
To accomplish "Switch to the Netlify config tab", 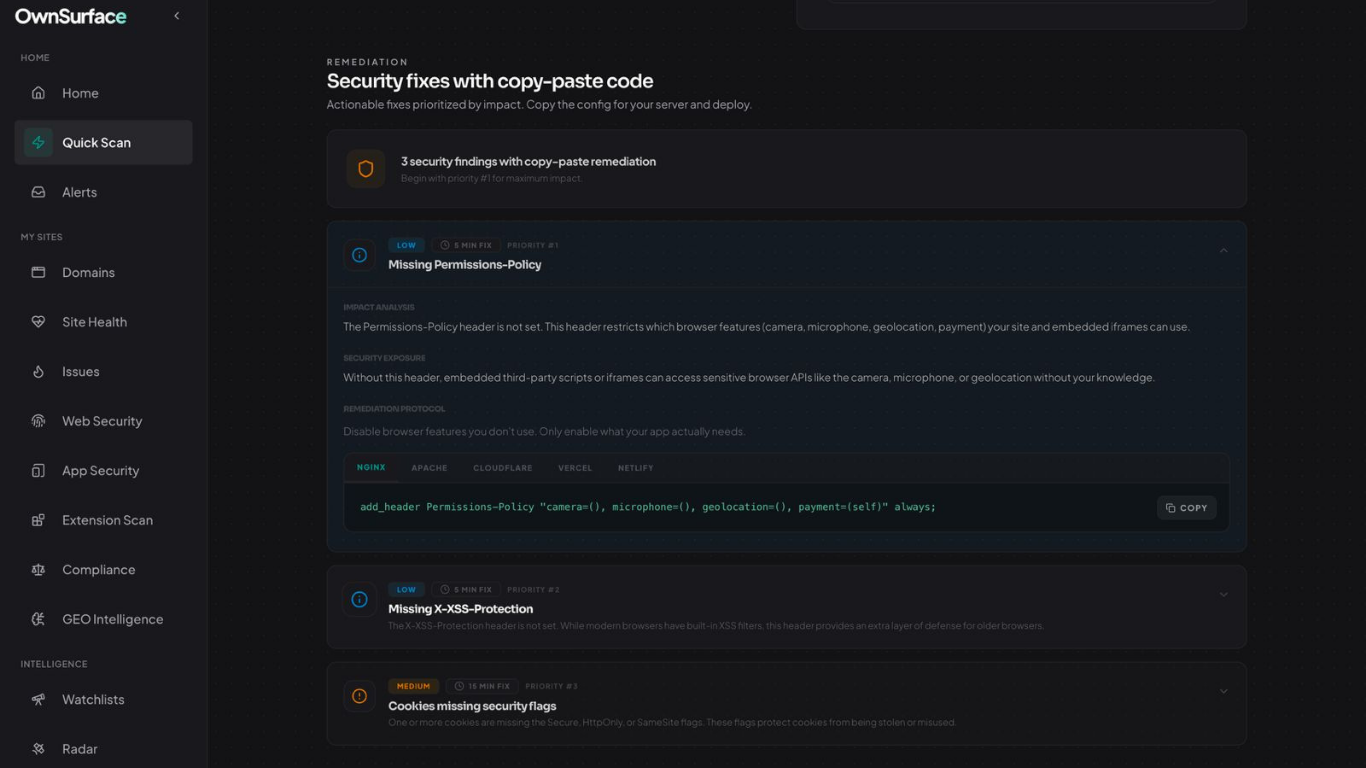I will pos(635,468).
